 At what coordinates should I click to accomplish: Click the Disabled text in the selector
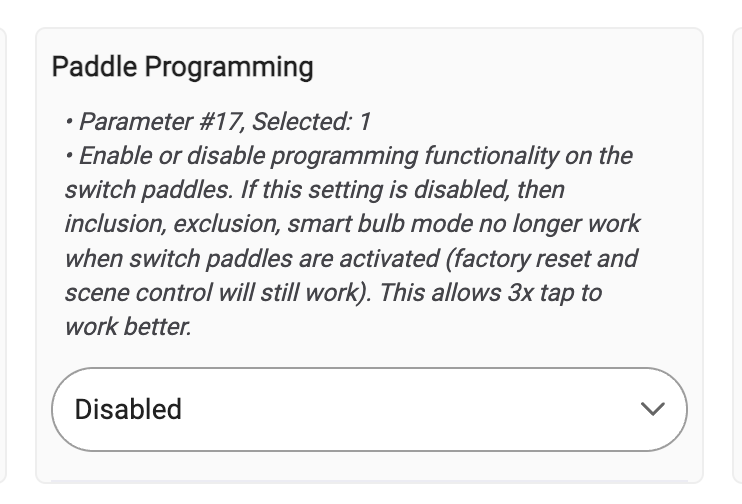[x=128, y=409]
